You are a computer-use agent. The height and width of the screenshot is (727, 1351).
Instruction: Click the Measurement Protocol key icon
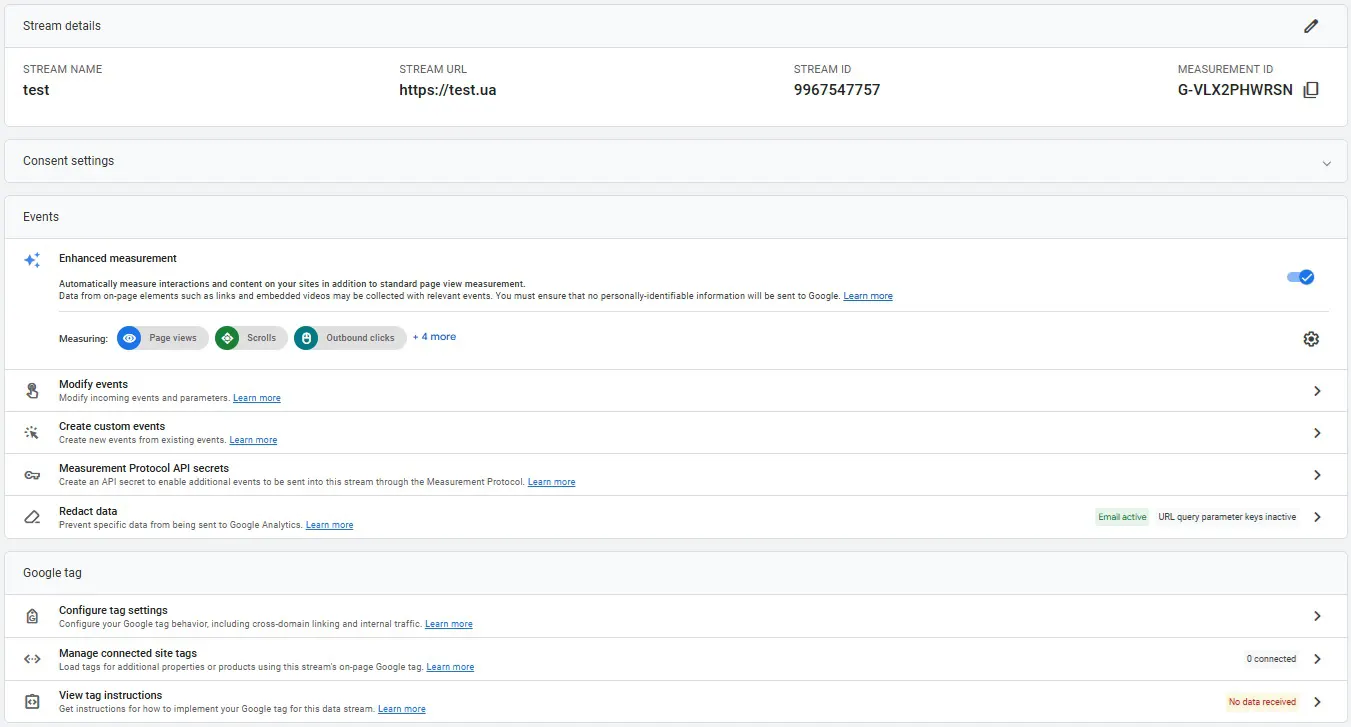point(32,475)
